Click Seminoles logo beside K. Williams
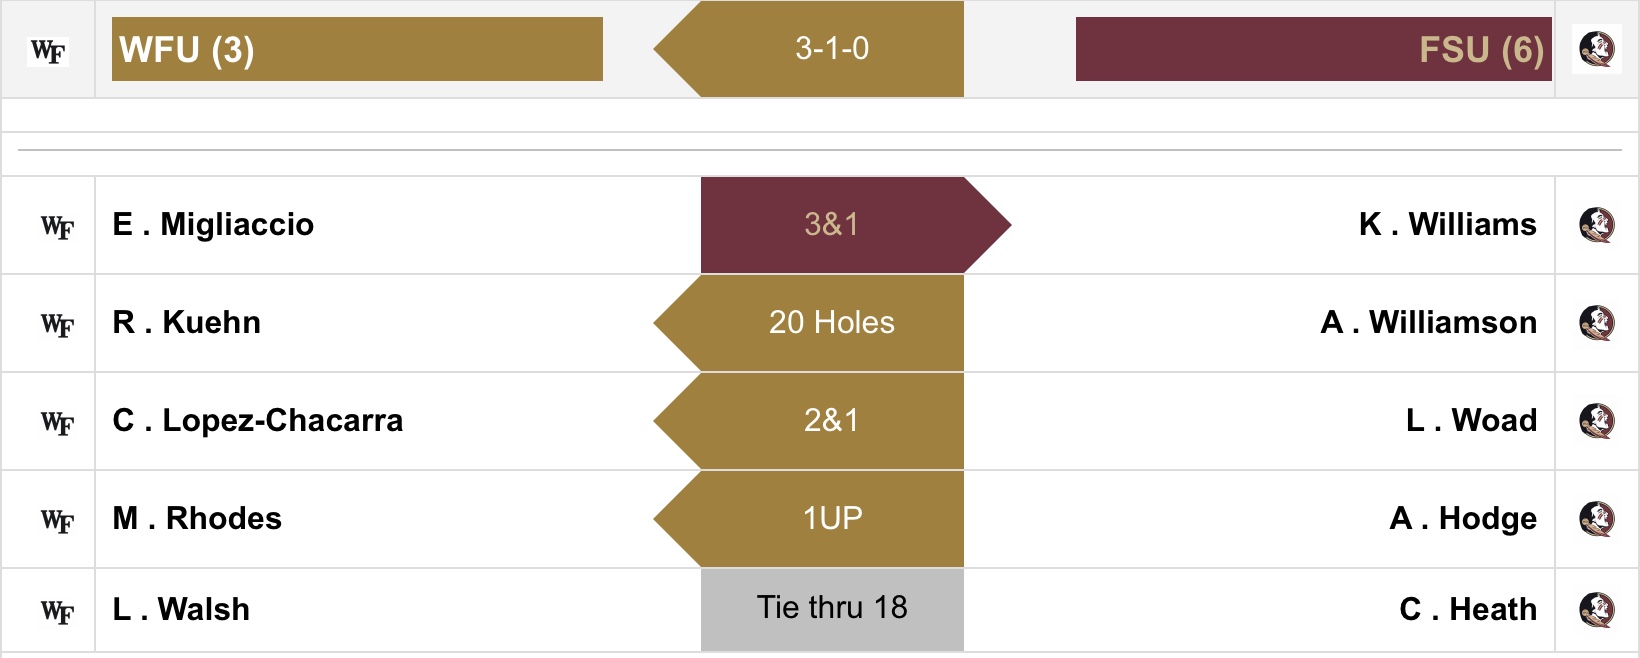 click(x=1597, y=225)
